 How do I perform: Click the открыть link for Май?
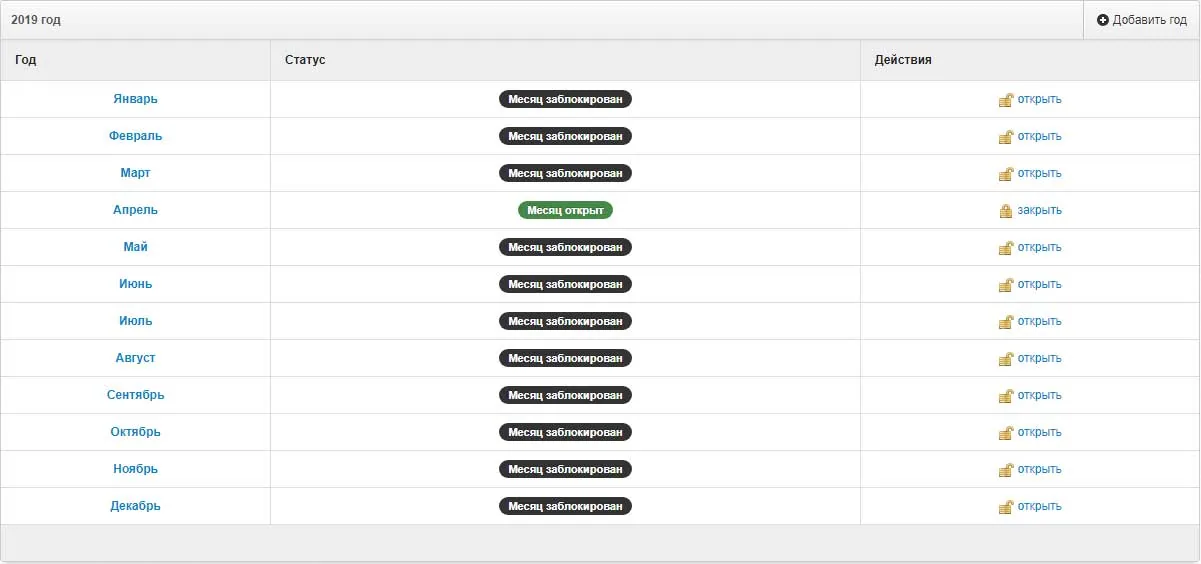(x=1039, y=247)
